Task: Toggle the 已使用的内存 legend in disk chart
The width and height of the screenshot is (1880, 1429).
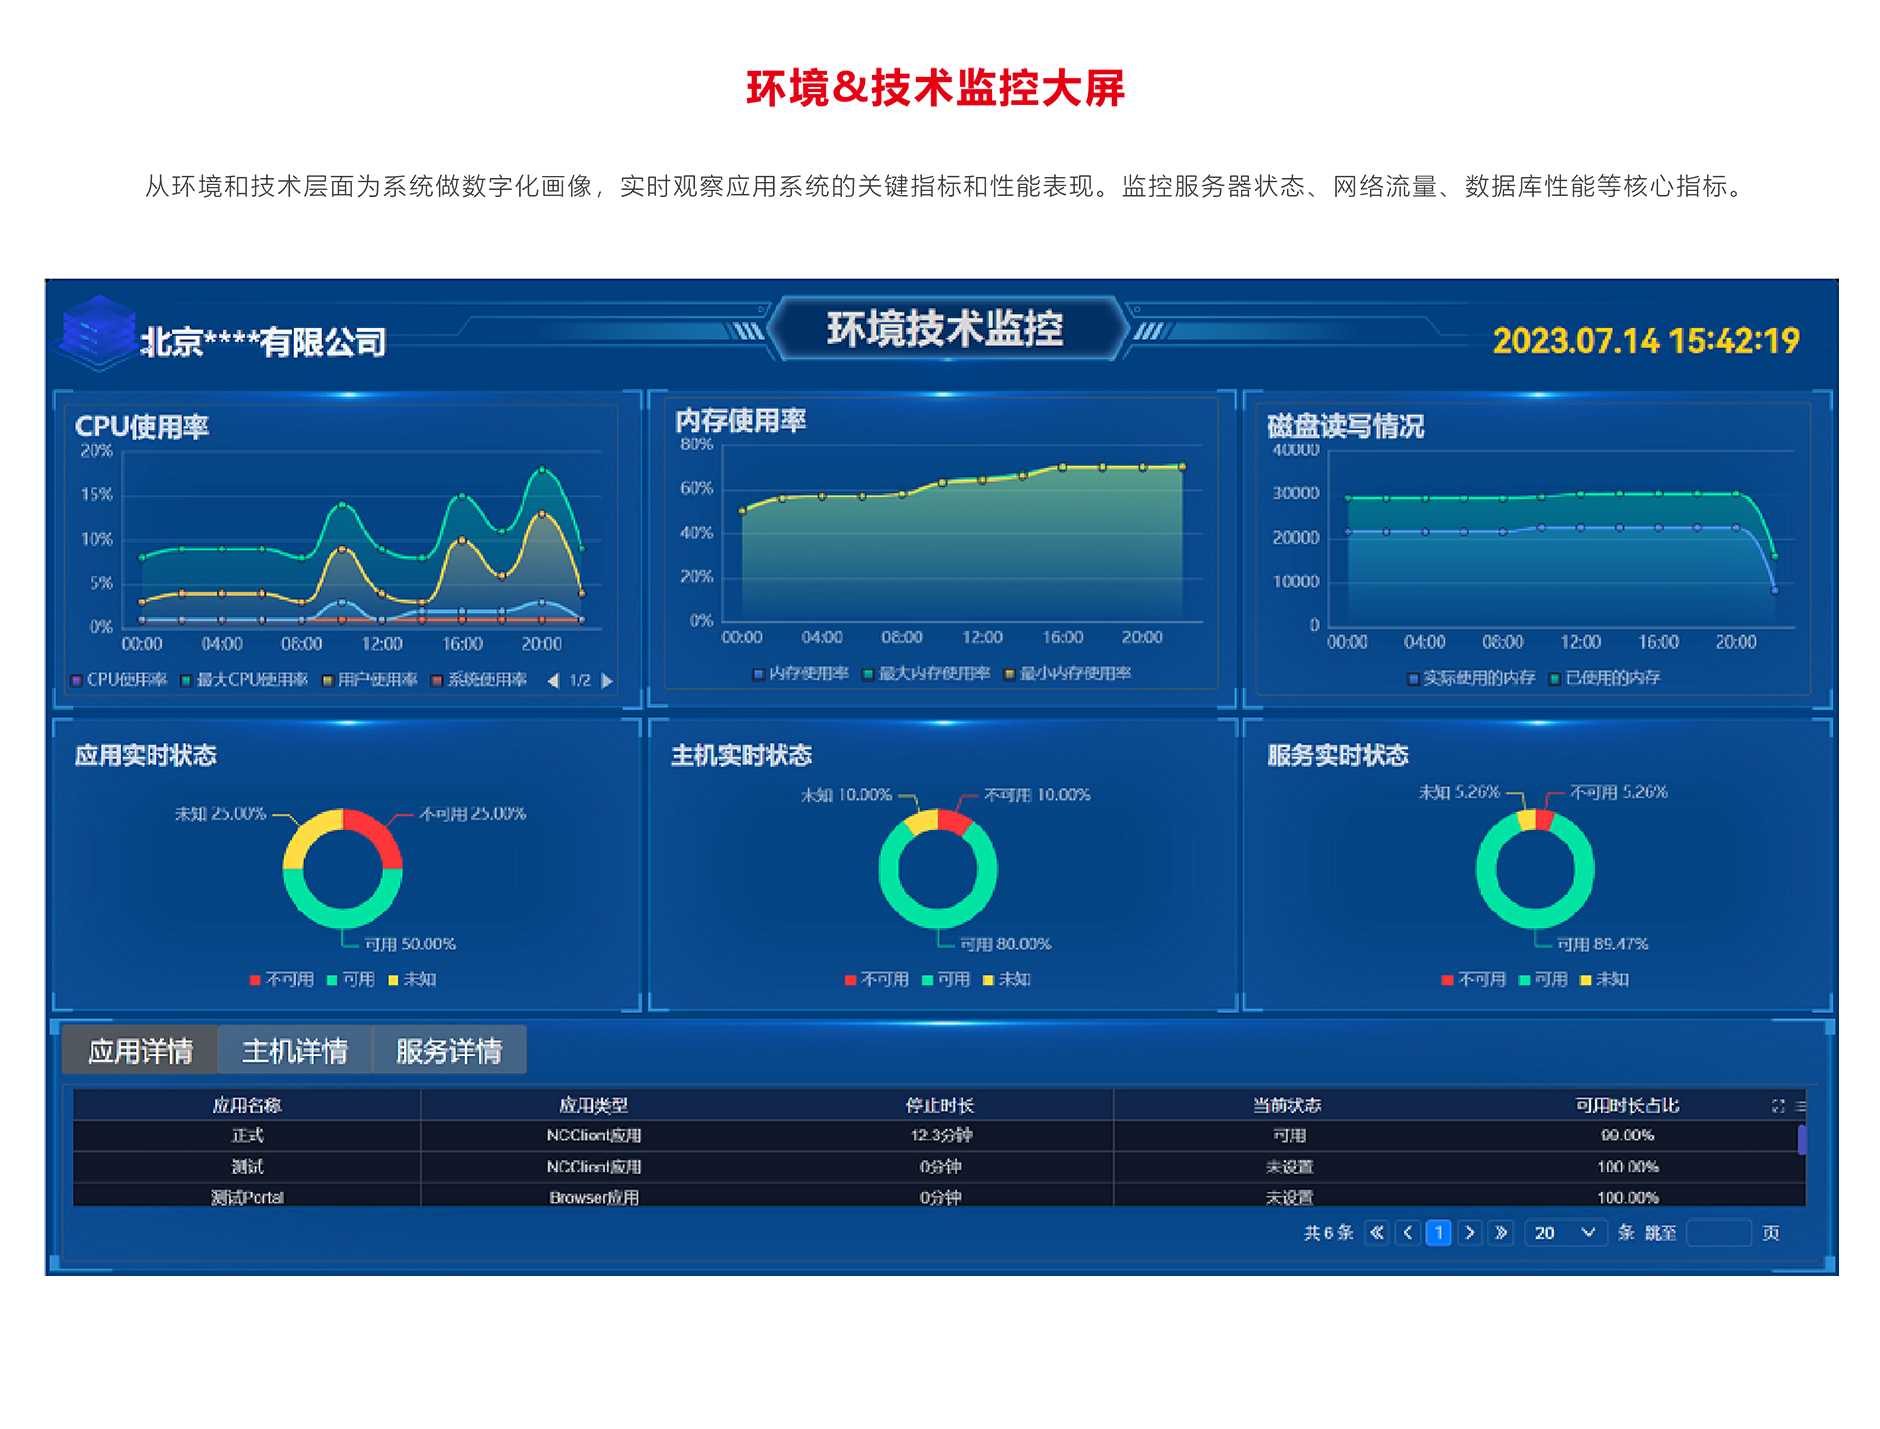Action: coord(1604,678)
